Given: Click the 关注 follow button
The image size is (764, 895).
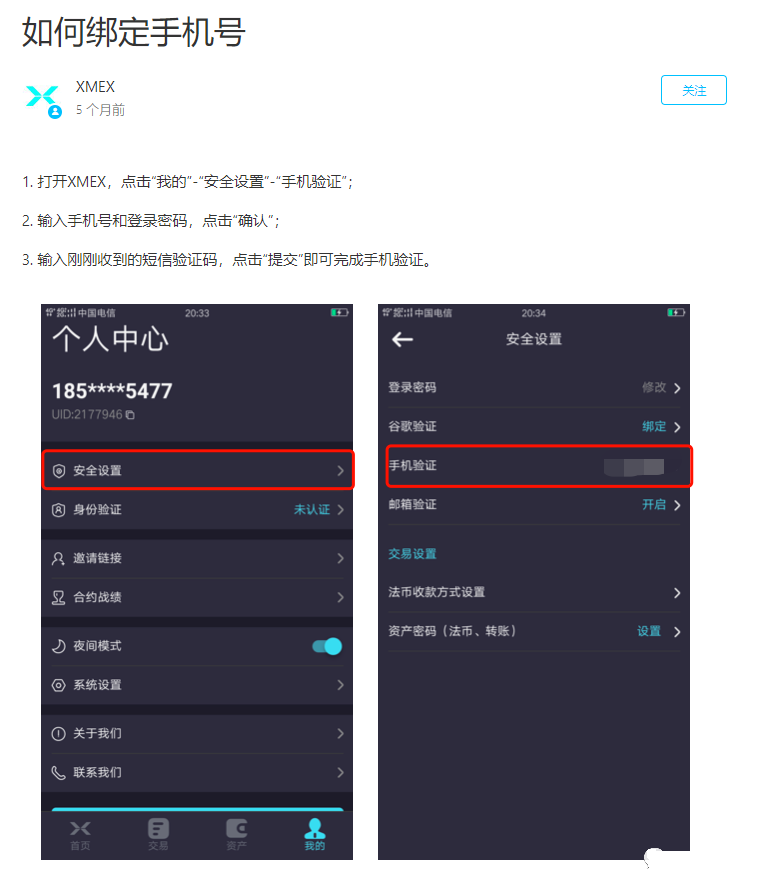Looking at the screenshot, I should tap(694, 90).
